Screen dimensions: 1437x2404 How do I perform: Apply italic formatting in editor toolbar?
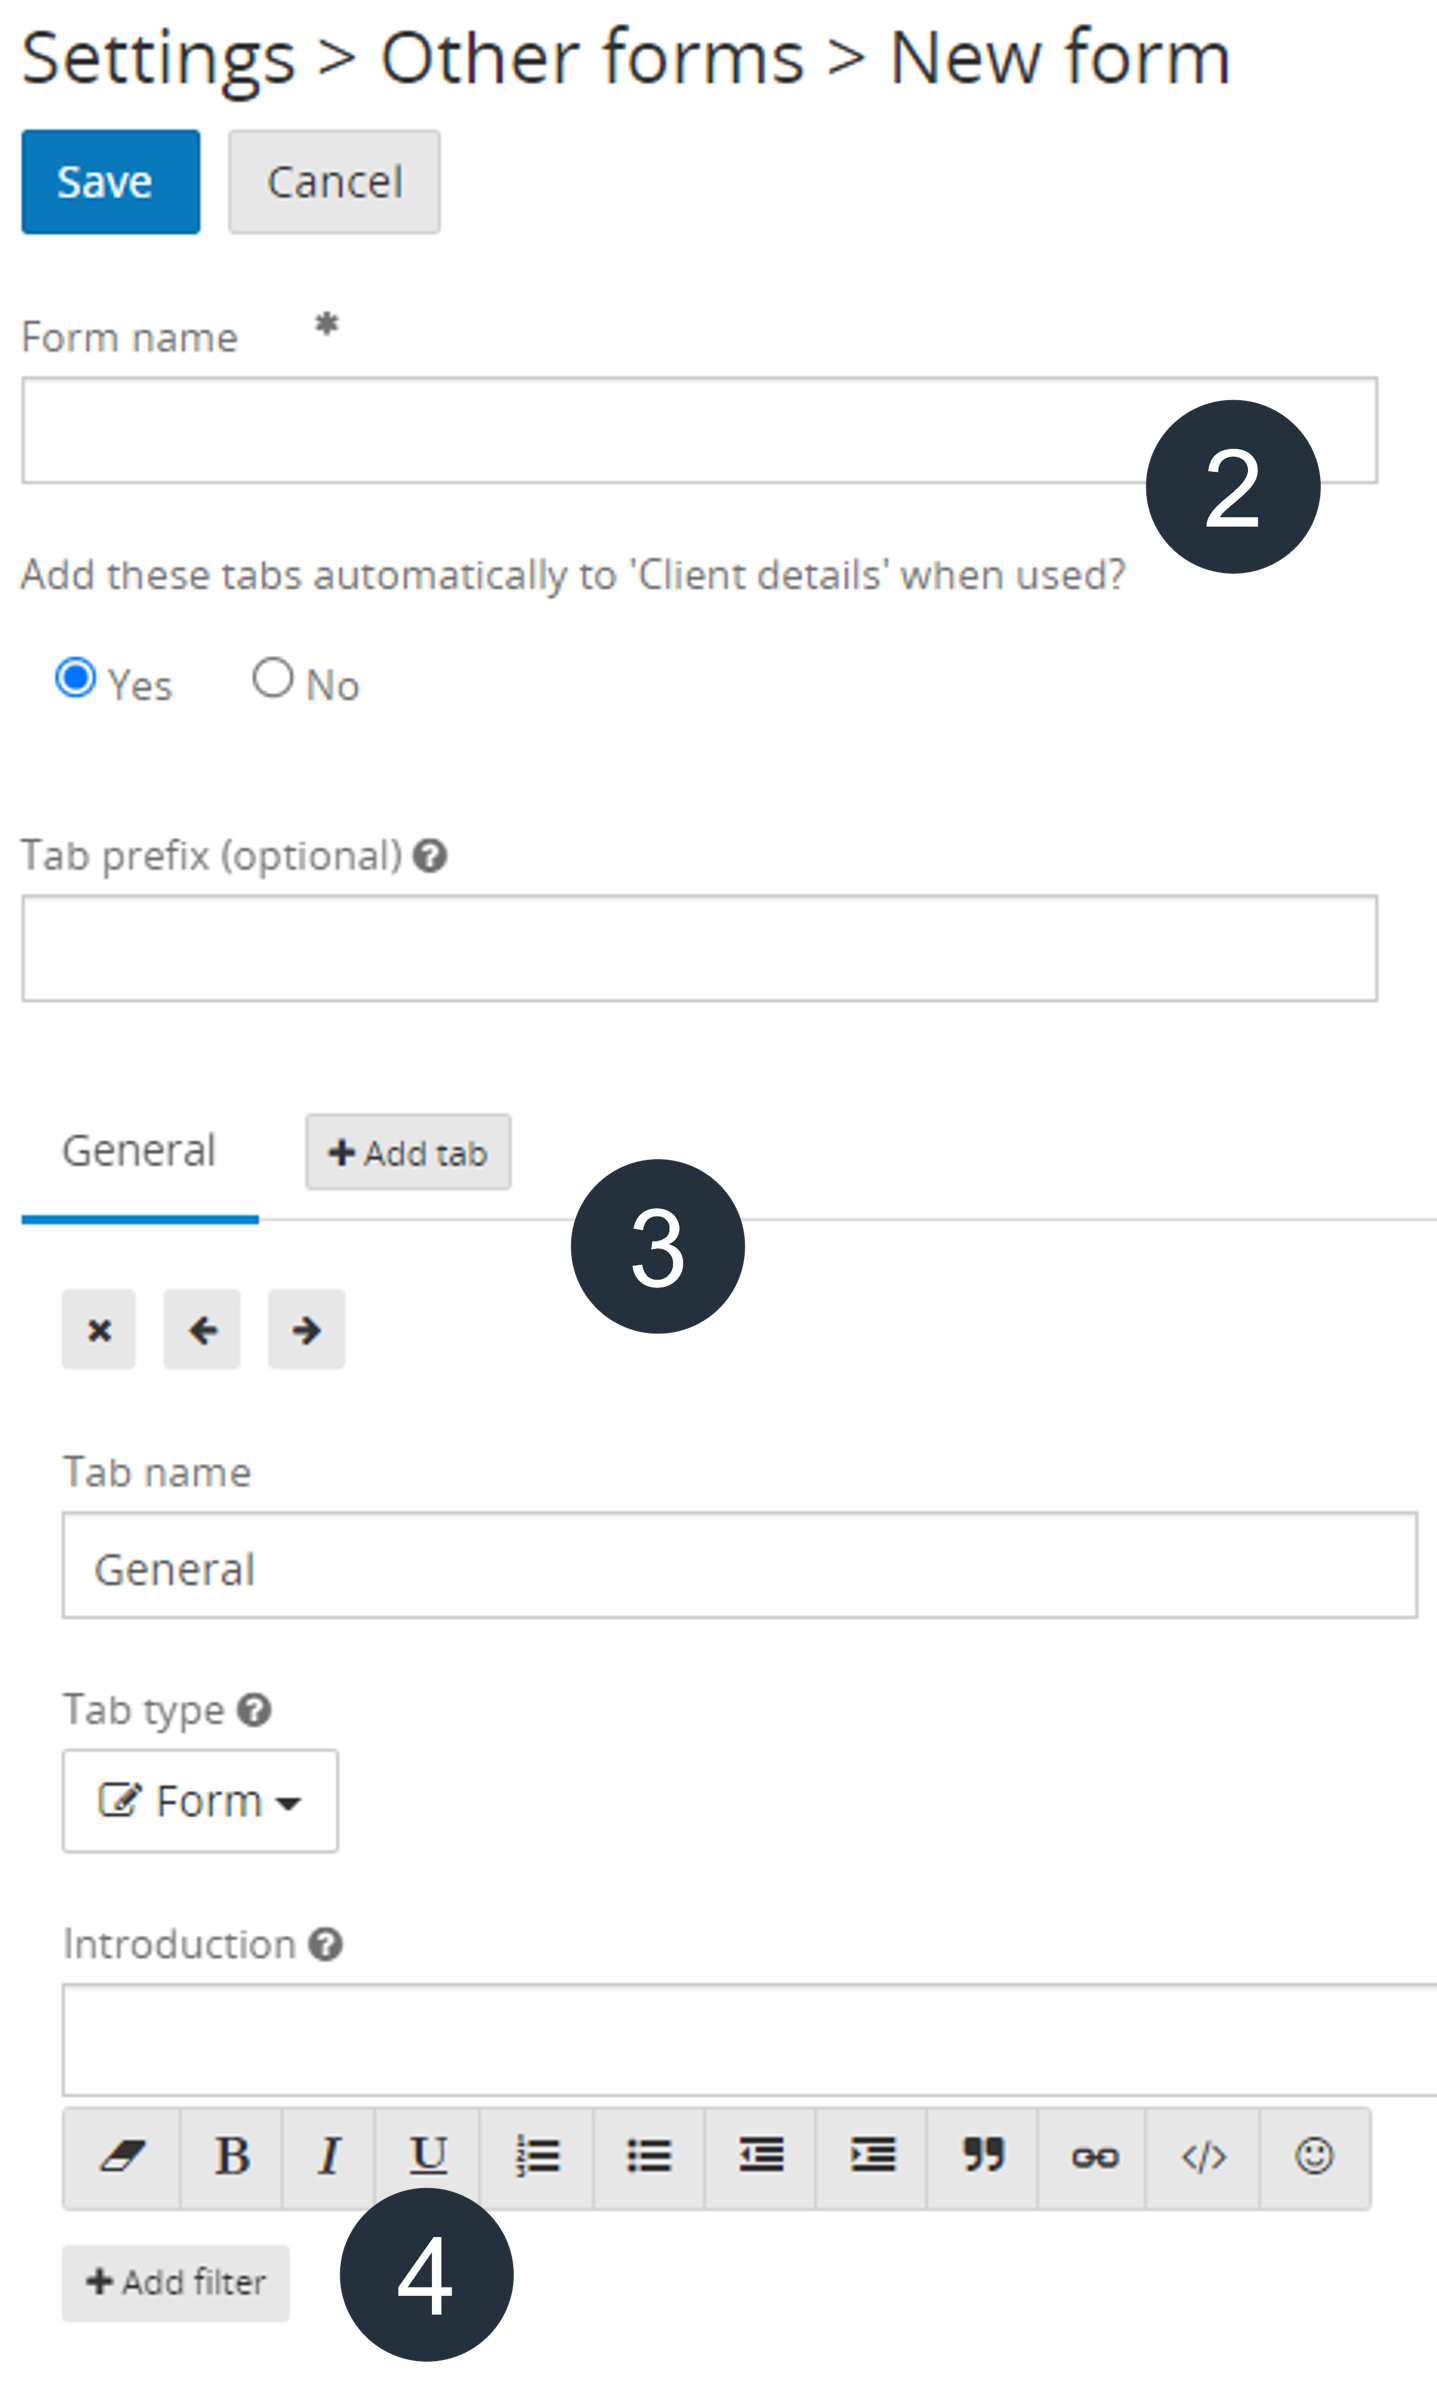(329, 2158)
